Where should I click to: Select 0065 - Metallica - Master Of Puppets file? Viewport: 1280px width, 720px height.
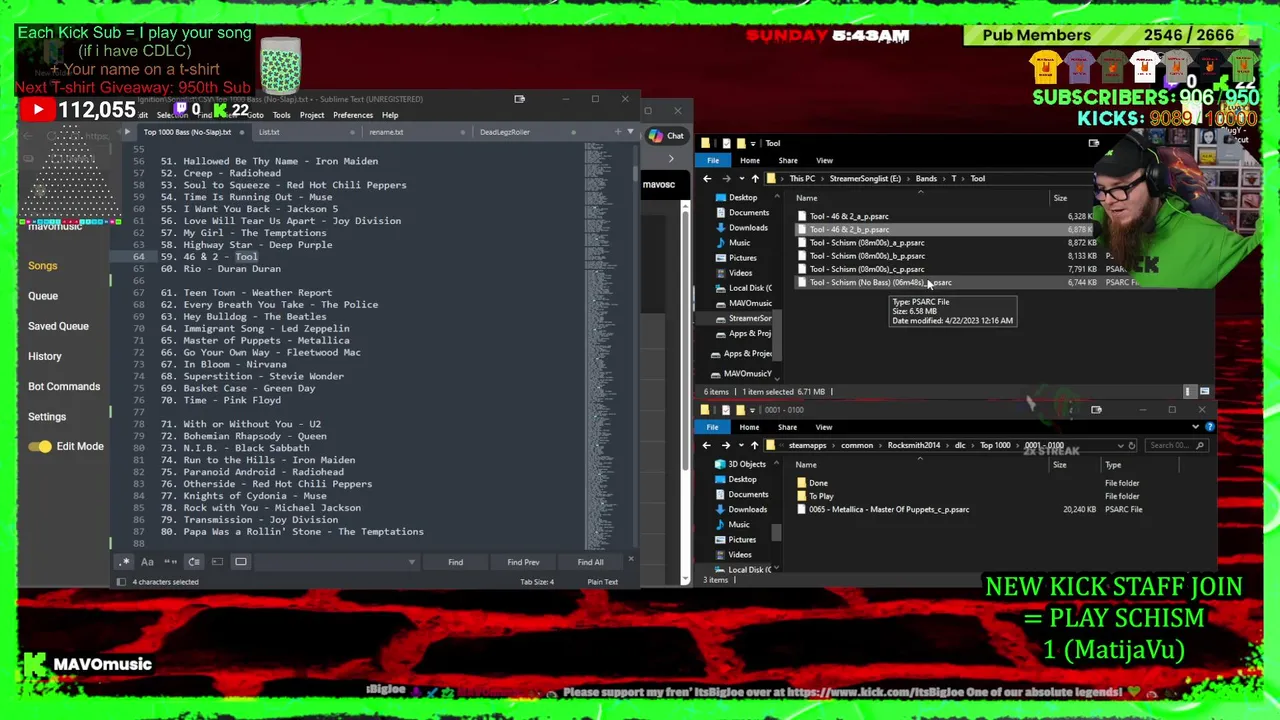[884, 510]
